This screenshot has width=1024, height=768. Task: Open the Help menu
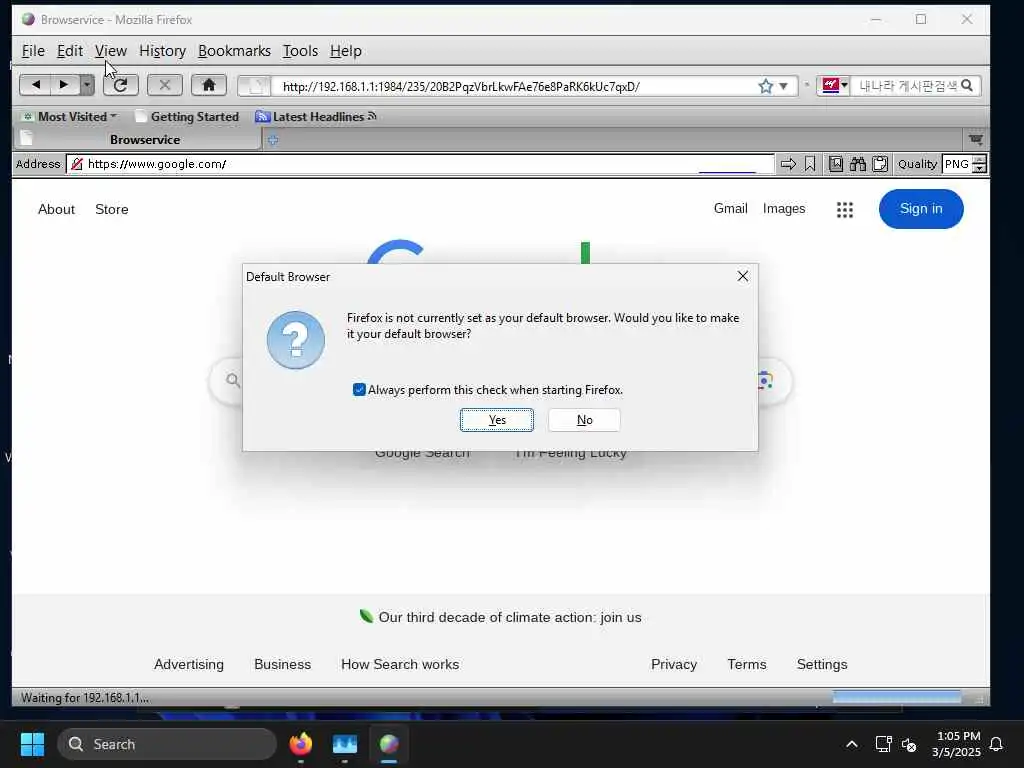tap(345, 51)
